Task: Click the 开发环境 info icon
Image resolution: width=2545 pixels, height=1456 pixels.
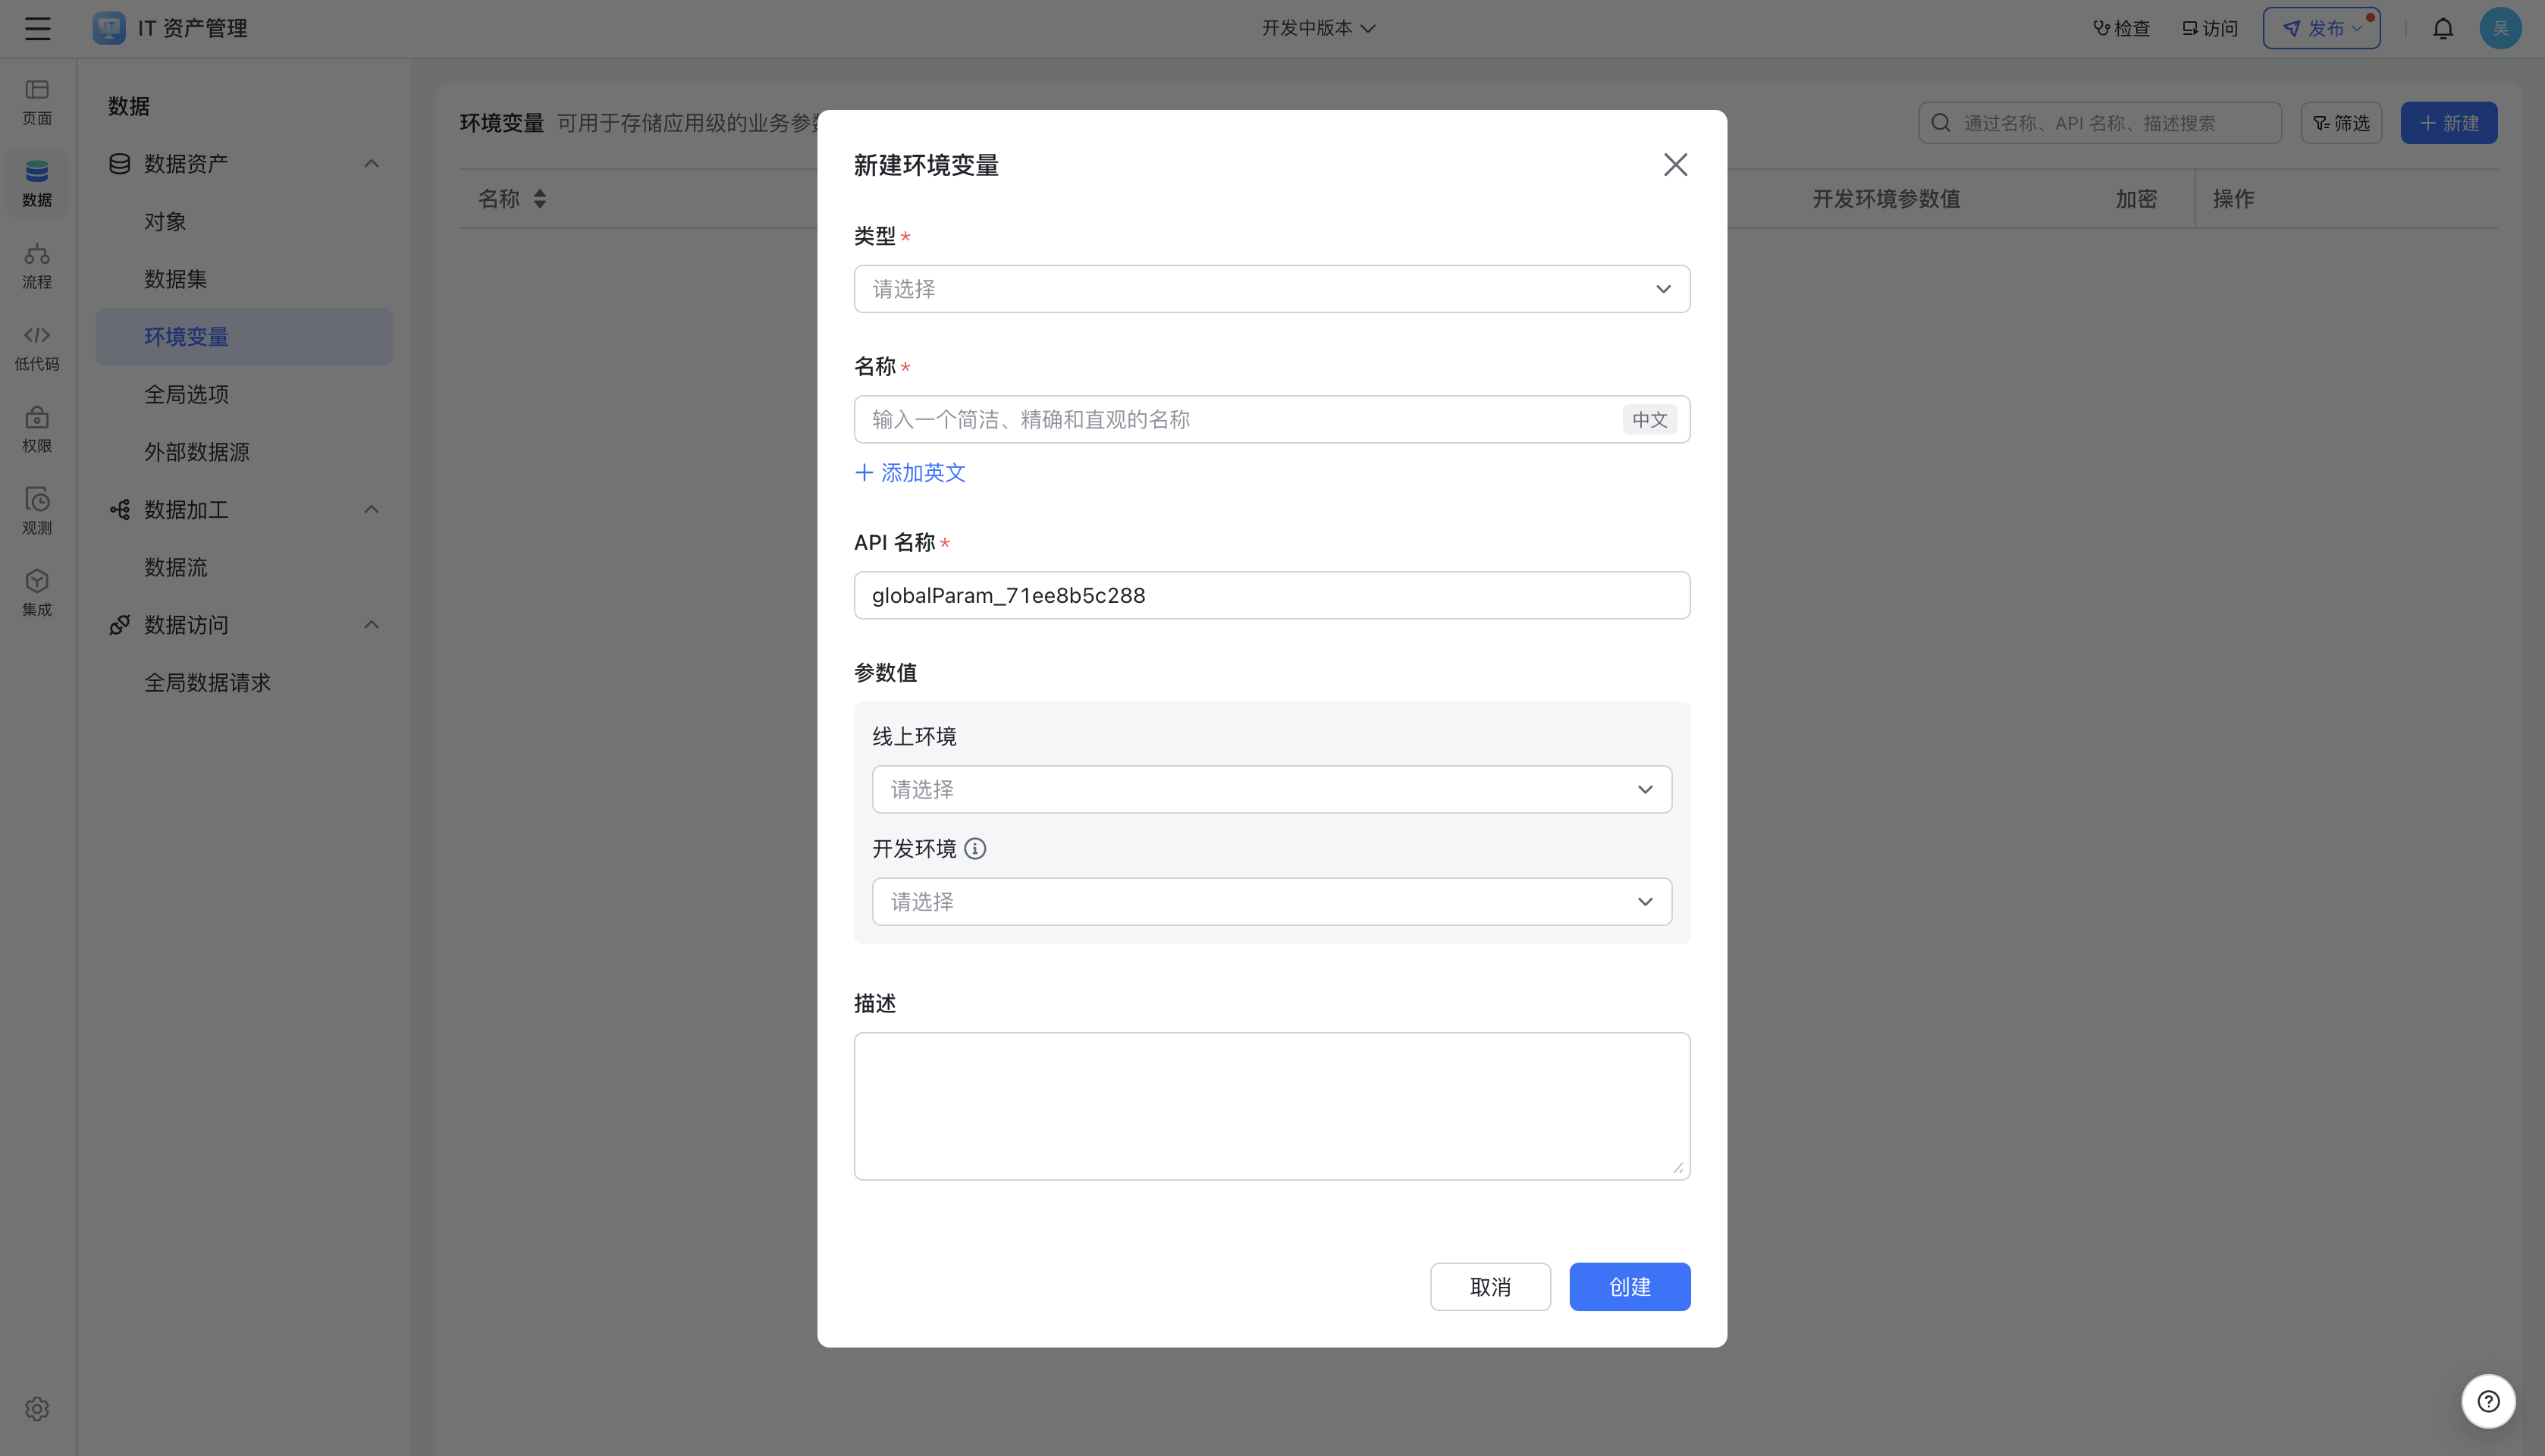Action: [975, 849]
